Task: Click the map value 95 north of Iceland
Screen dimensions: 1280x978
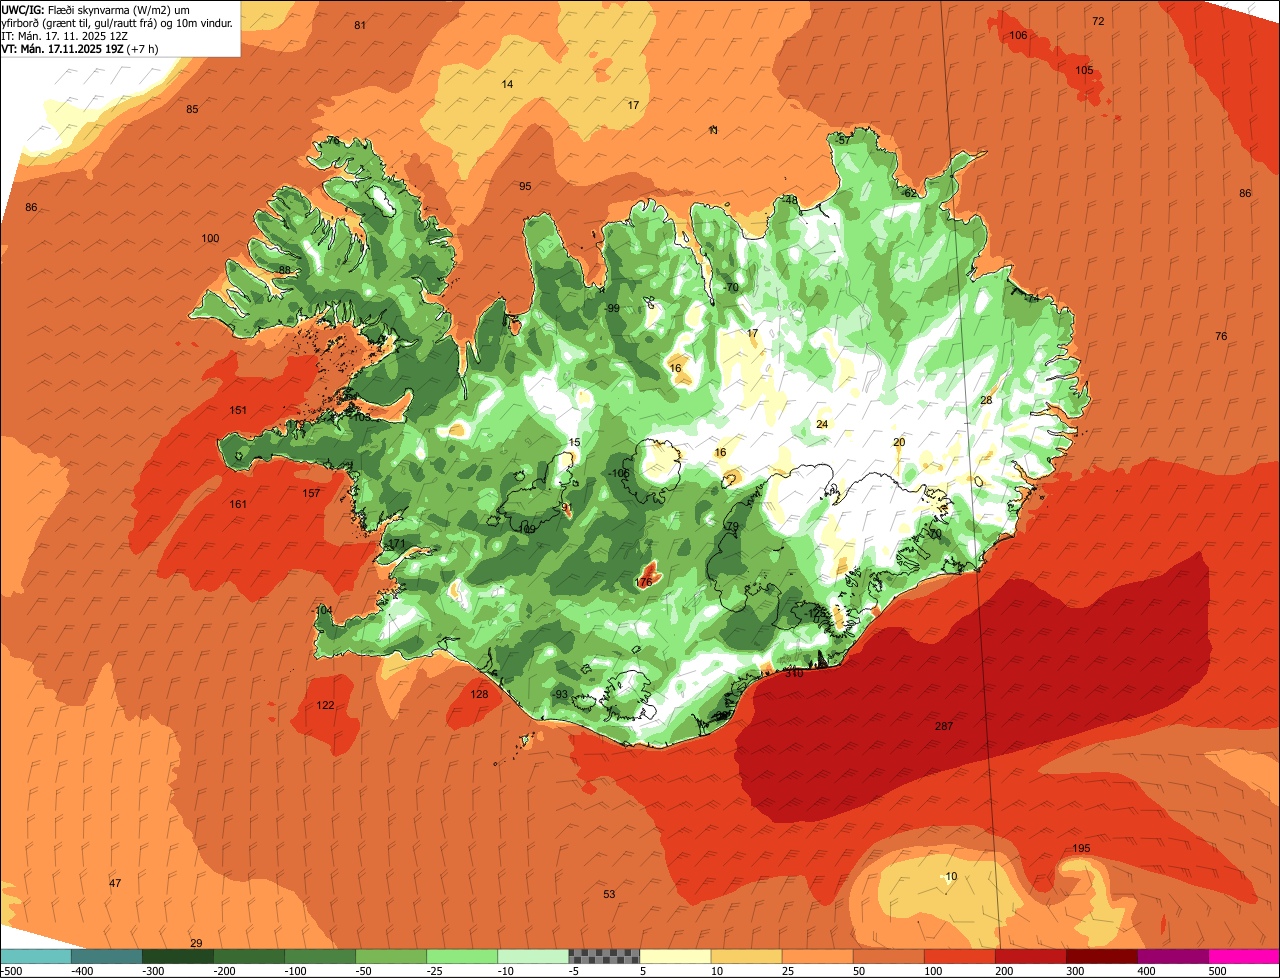Action: click(525, 186)
